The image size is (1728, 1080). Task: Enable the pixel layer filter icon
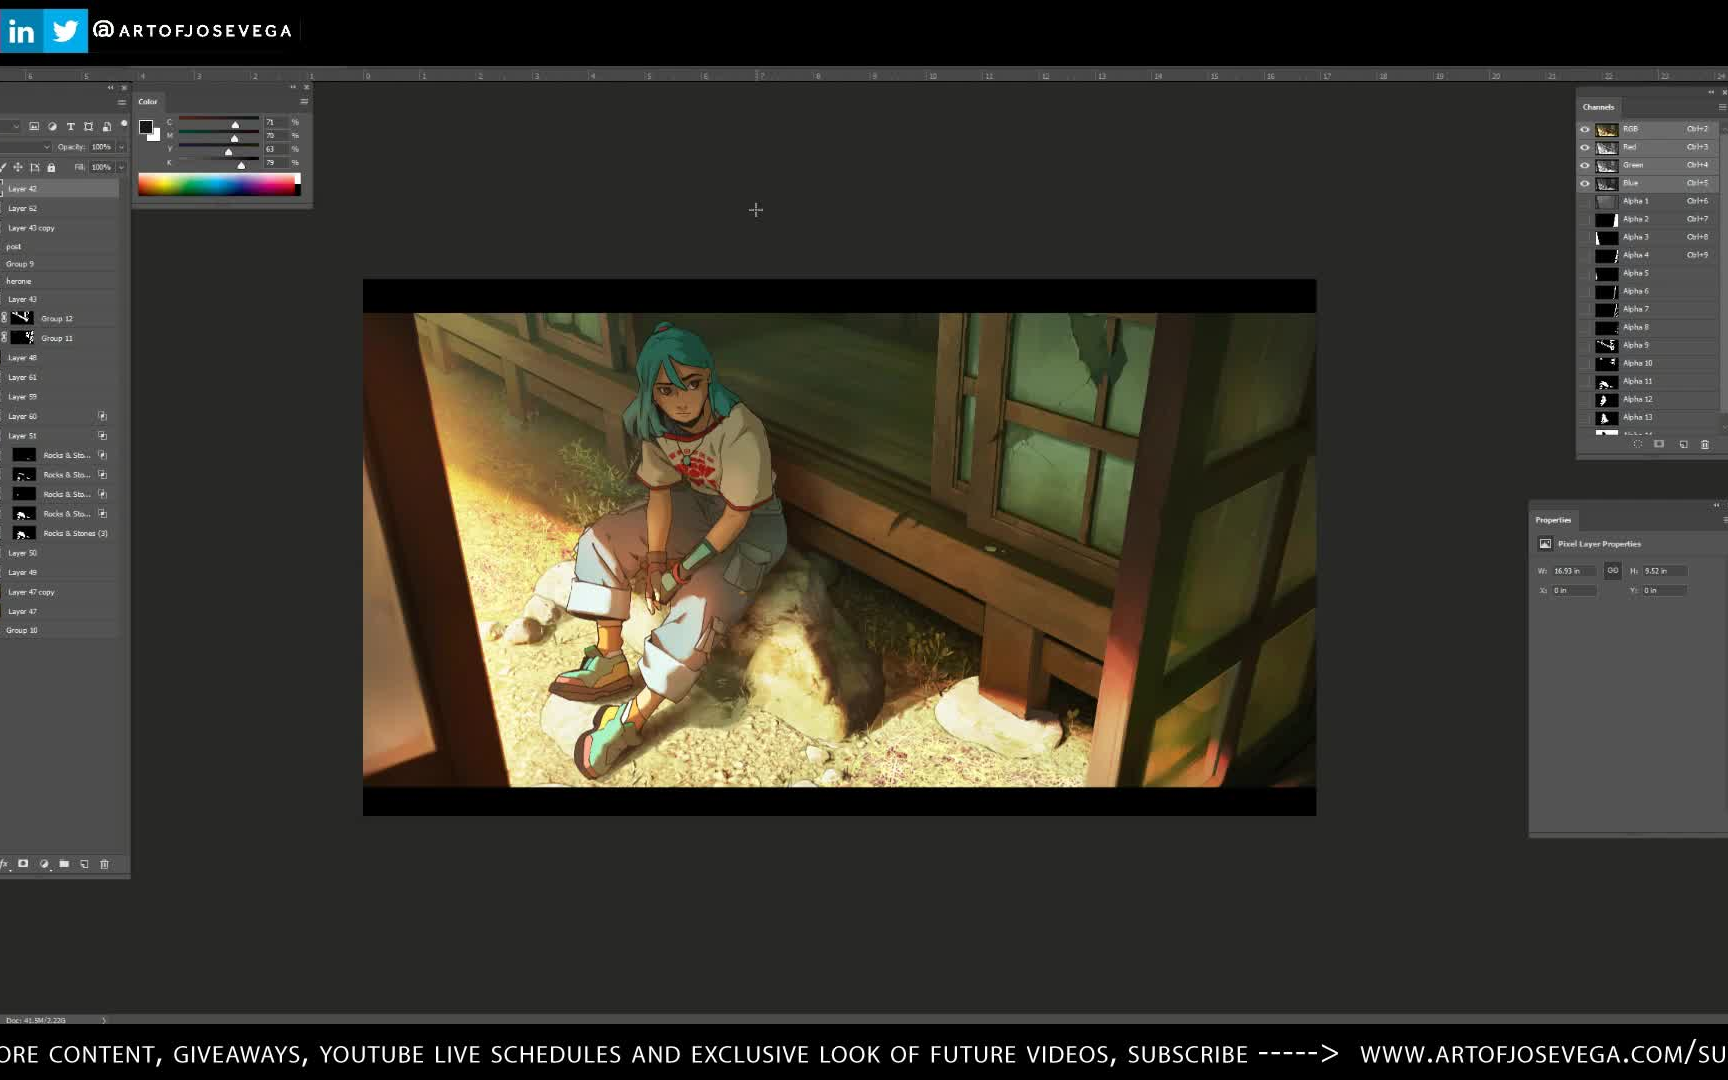pyautogui.click(x=34, y=126)
